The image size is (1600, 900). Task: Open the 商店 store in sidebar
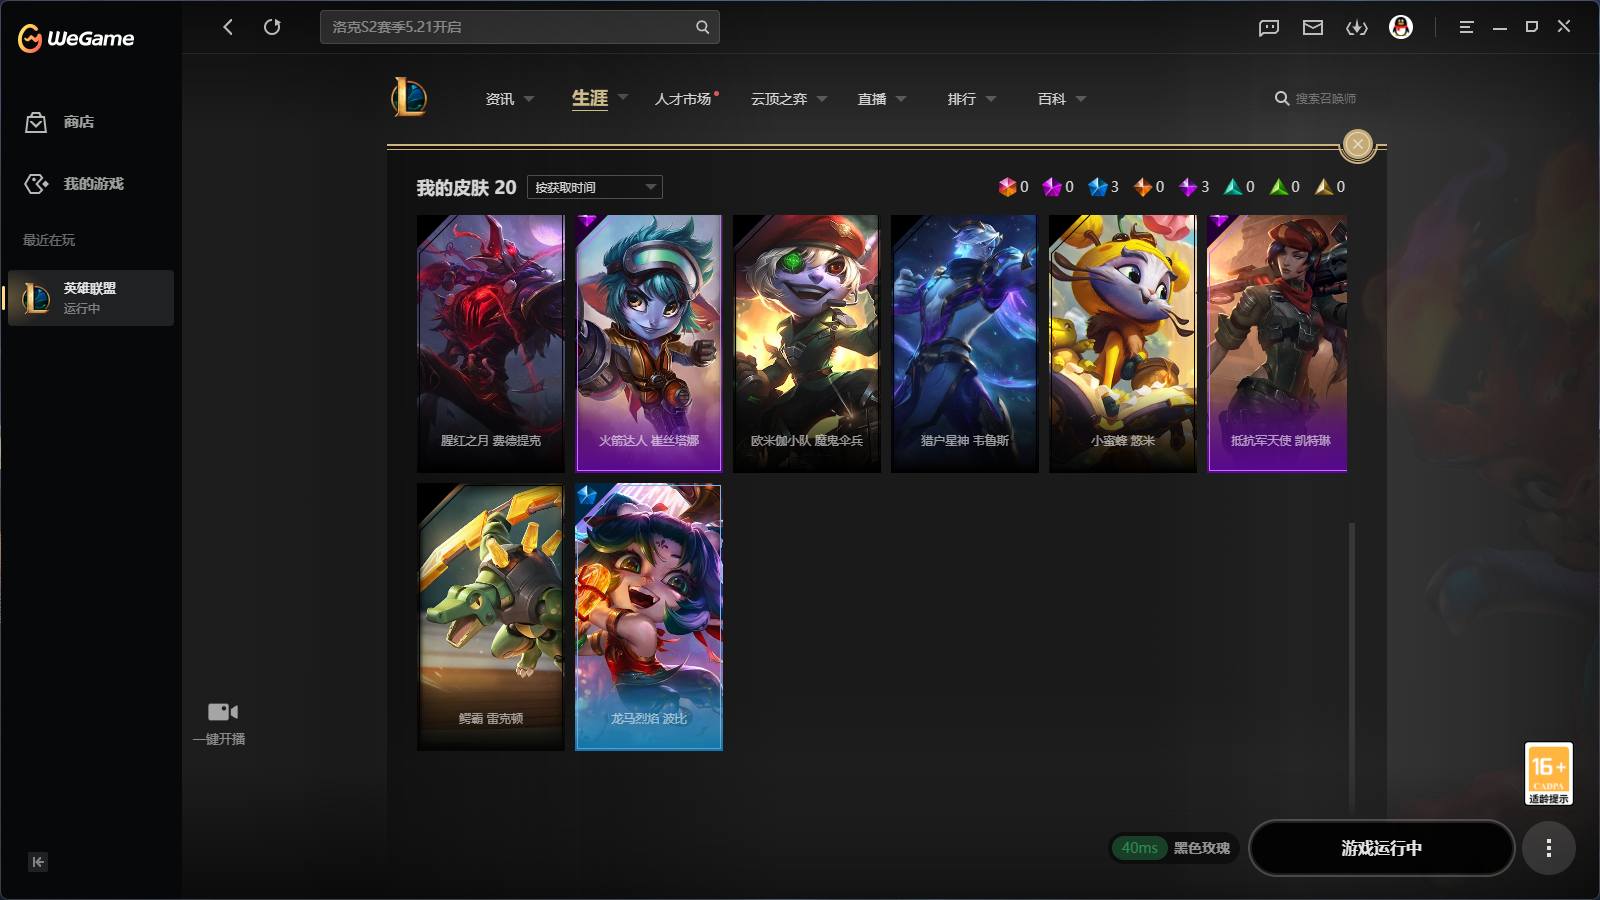(60, 122)
